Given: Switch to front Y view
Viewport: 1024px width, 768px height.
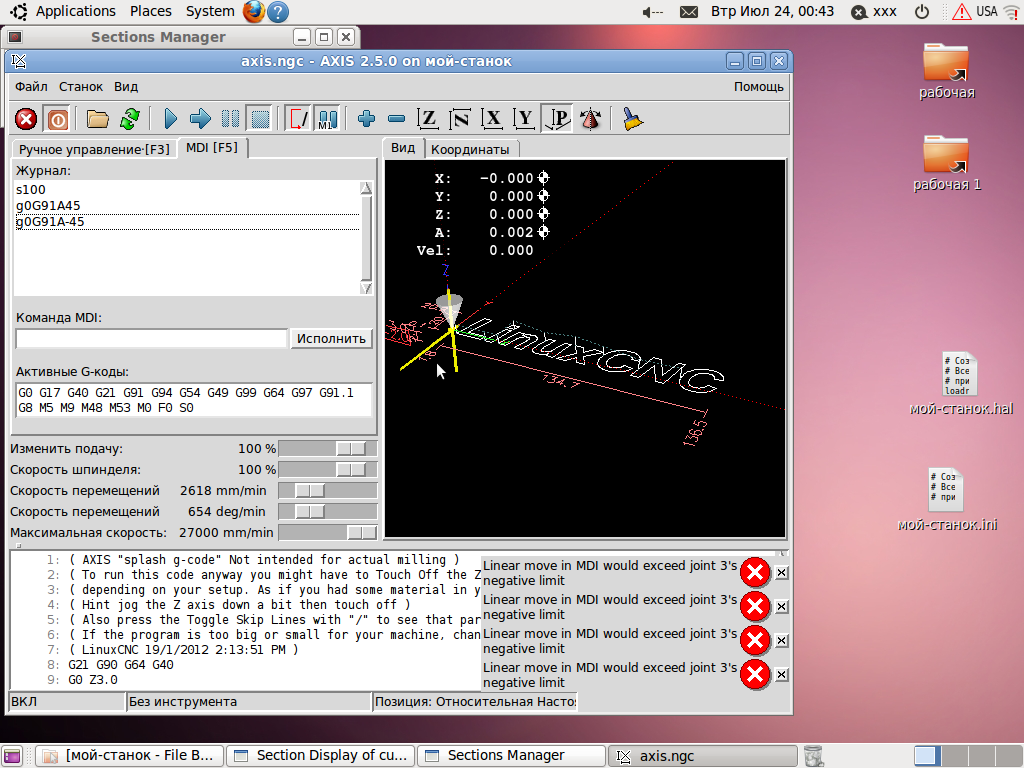Looking at the screenshot, I should pyautogui.click(x=524, y=119).
